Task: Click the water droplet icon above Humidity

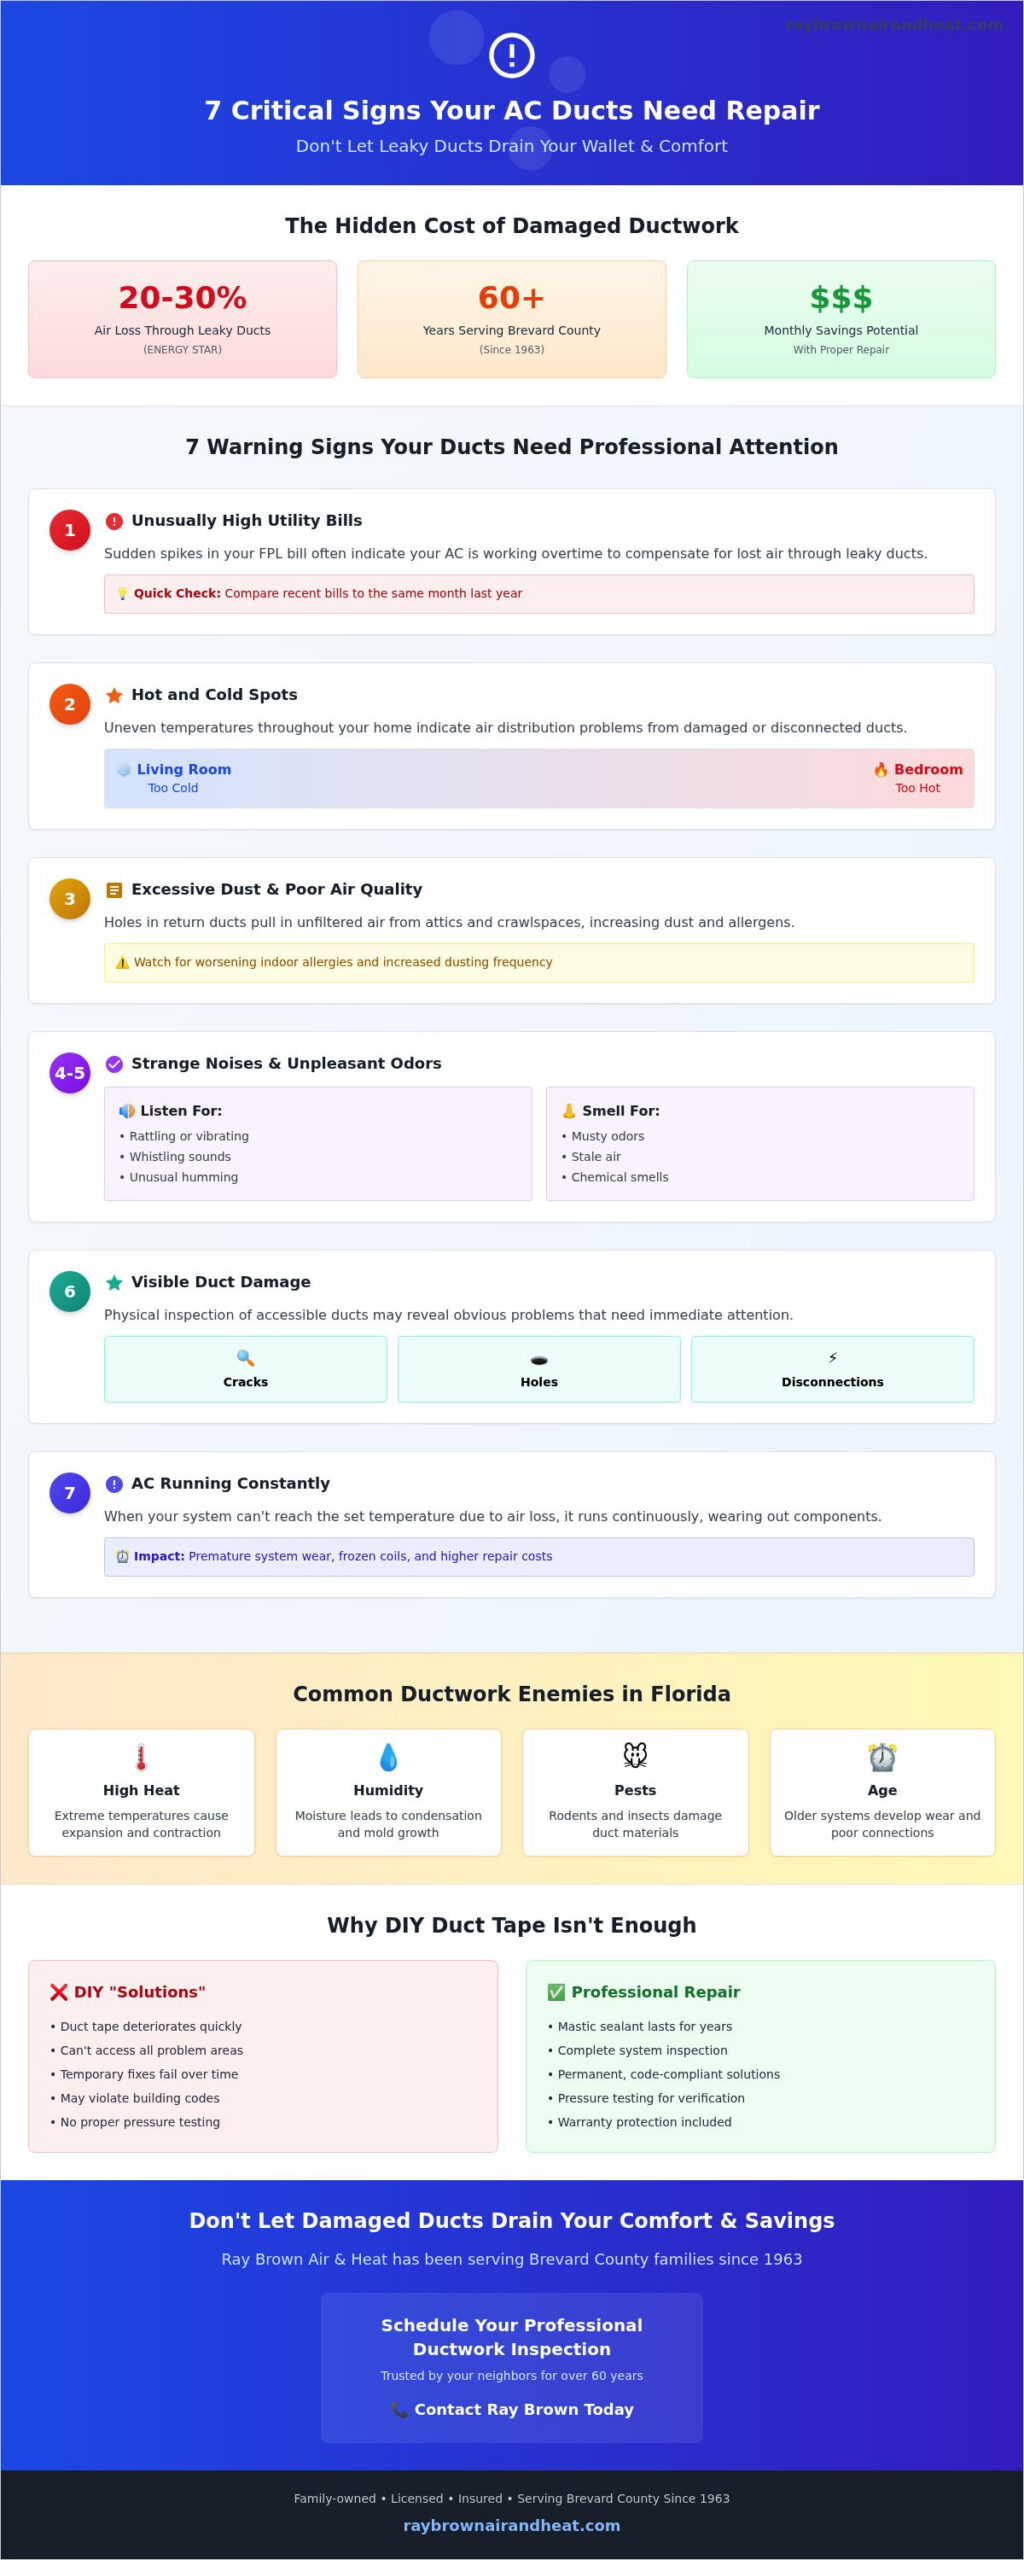Action: tap(388, 1757)
